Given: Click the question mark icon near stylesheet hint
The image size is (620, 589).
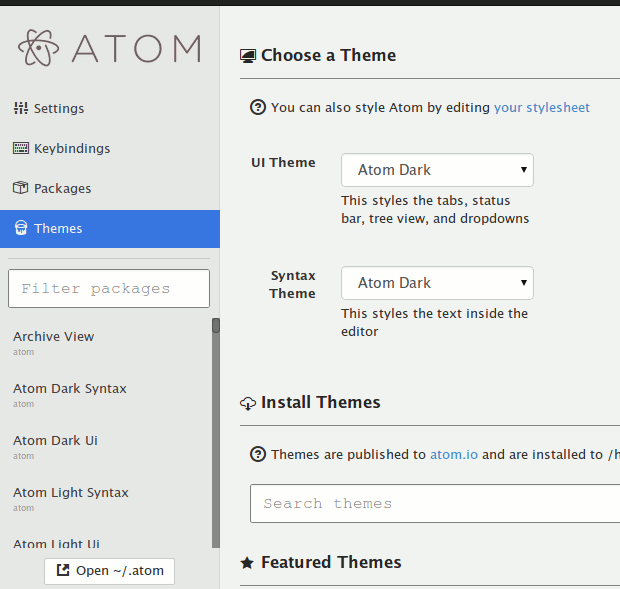Looking at the screenshot, I should (x=258, y=107).
